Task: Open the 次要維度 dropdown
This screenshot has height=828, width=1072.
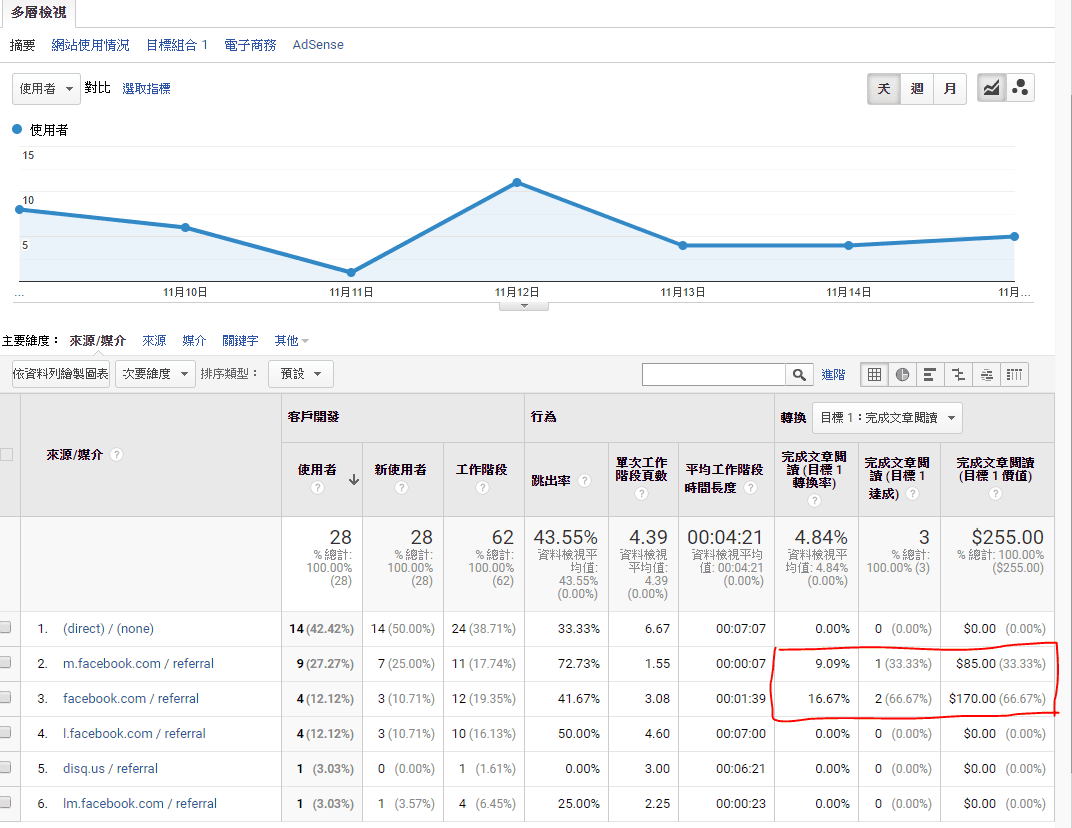Action: pos(155,374)
